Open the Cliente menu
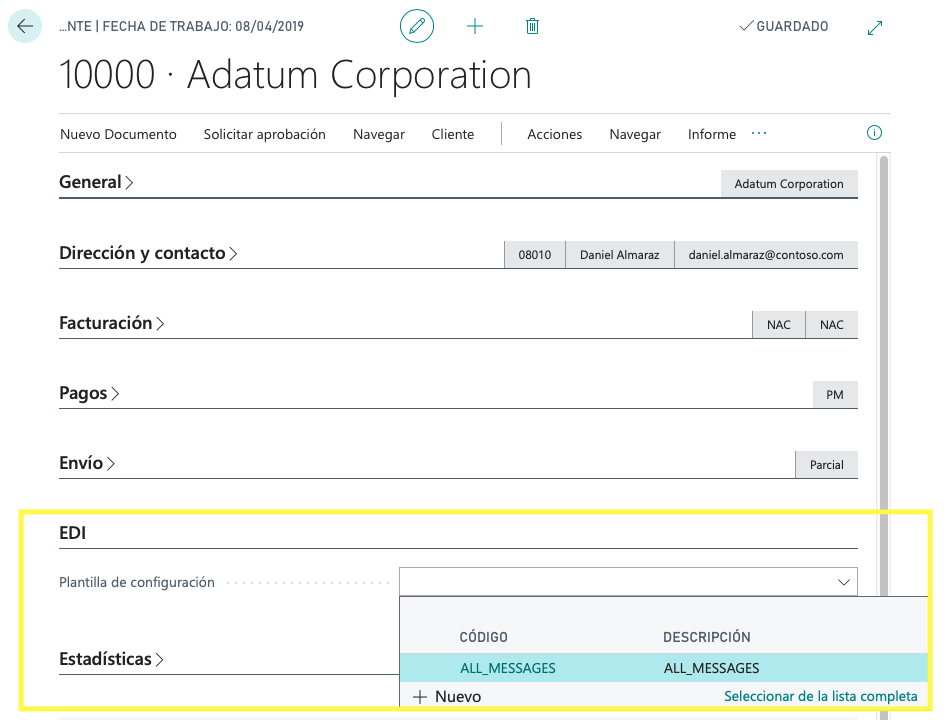947x720 pixels. pyautogui.click(x=452, y=134)
